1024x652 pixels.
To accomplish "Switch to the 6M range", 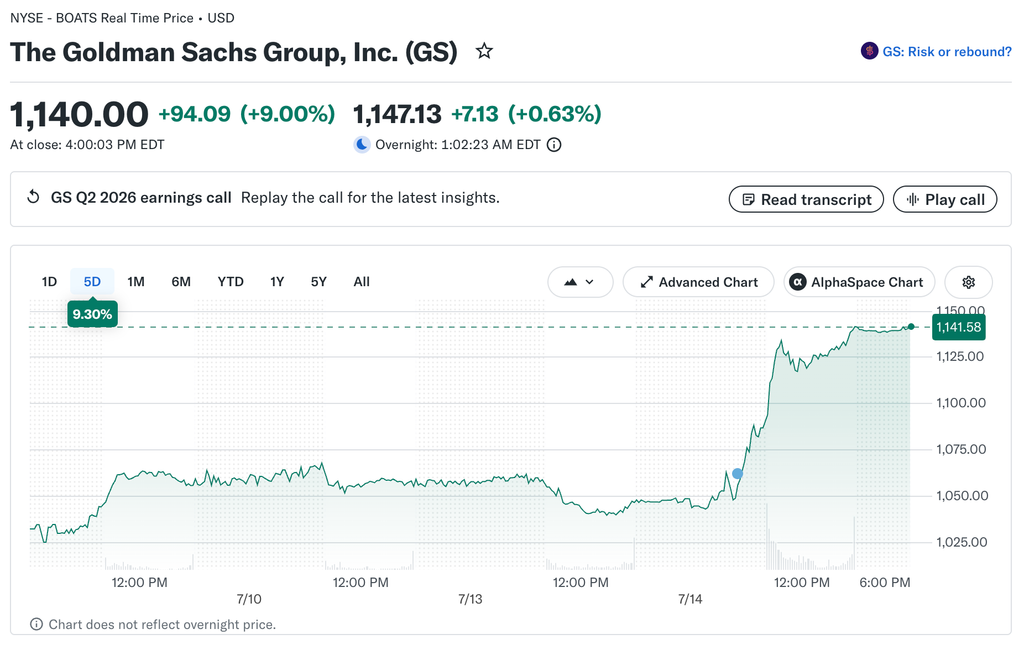I will click(x=181, y=282).
